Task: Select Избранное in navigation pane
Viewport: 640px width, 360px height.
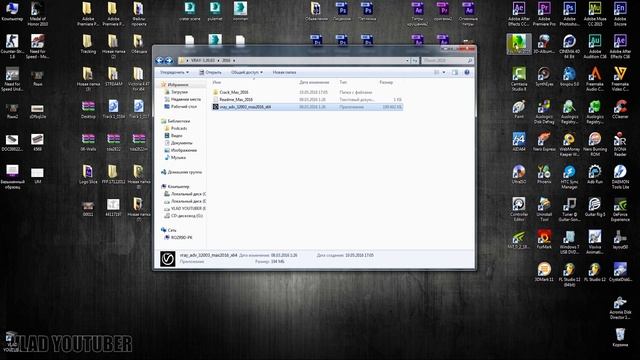Action: [x=178, y=85]
